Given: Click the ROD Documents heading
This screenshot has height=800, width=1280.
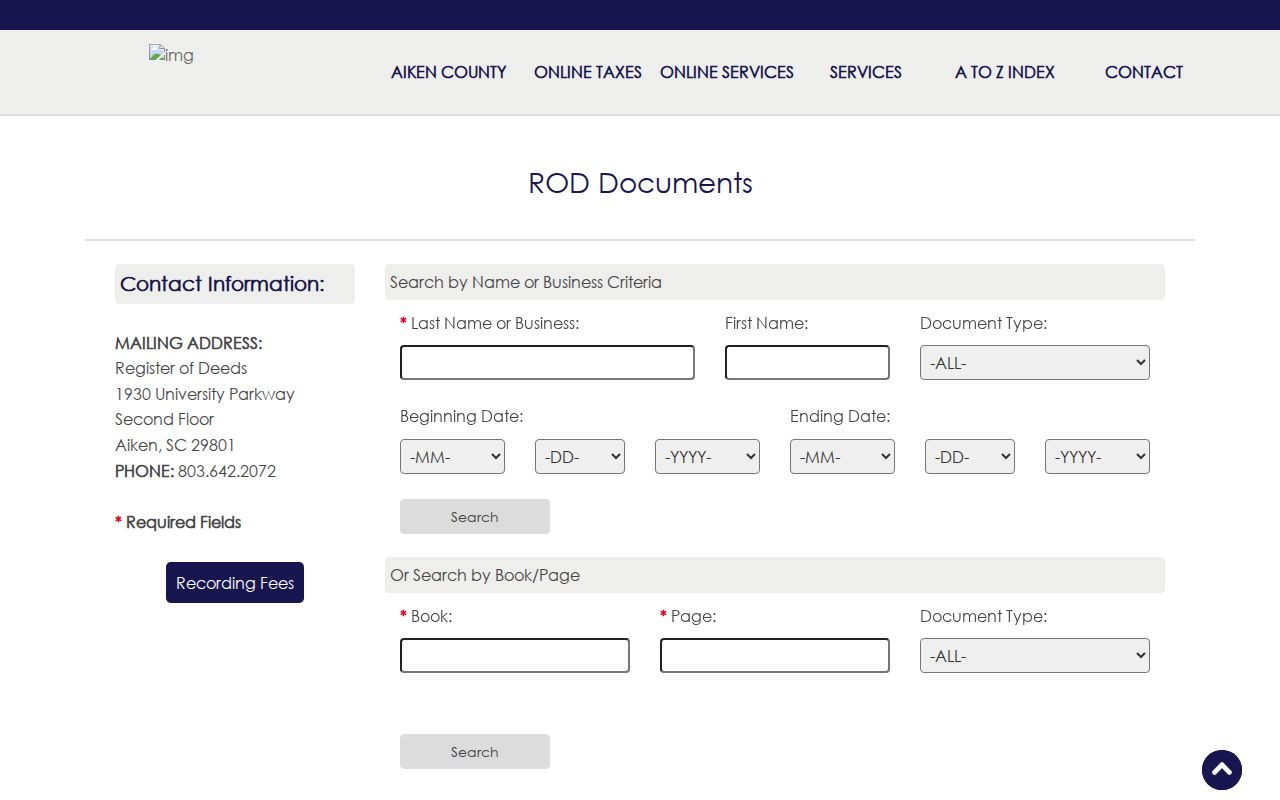Looking at the screenshot, I should pos(640,183).
